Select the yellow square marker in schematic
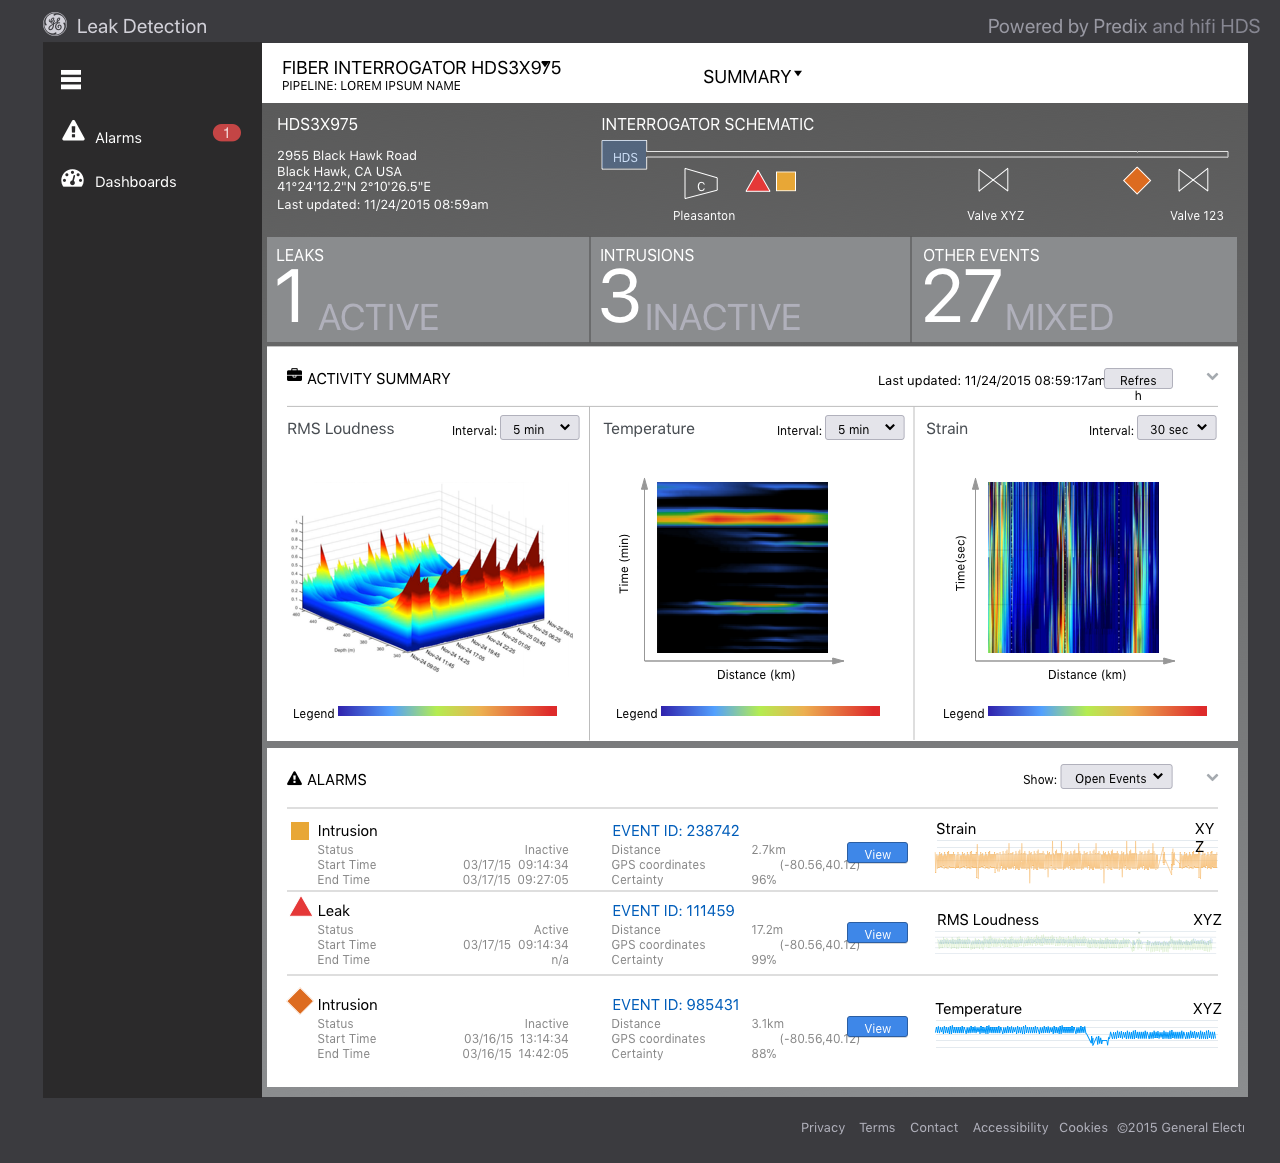Screen dimensions: 1280x1163 click(787, 181)
